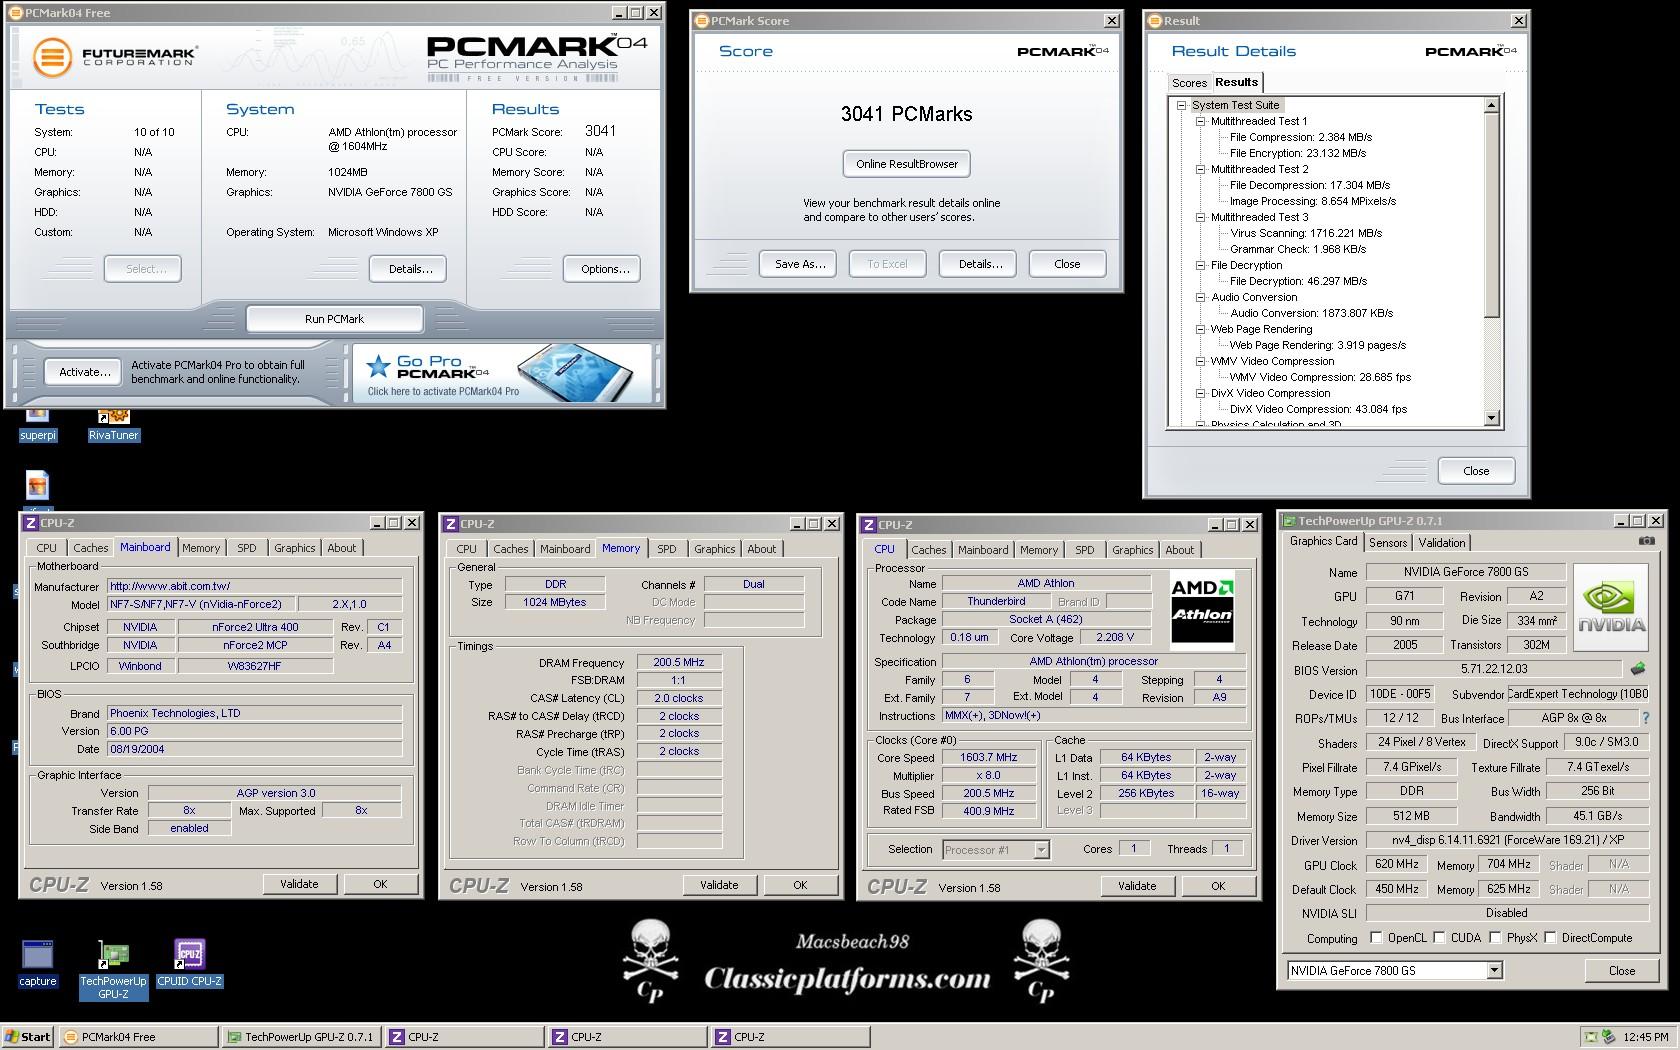Click the BIOS Version field in GPU-Z
1680x1050 pixels.
click(1493, 669)
